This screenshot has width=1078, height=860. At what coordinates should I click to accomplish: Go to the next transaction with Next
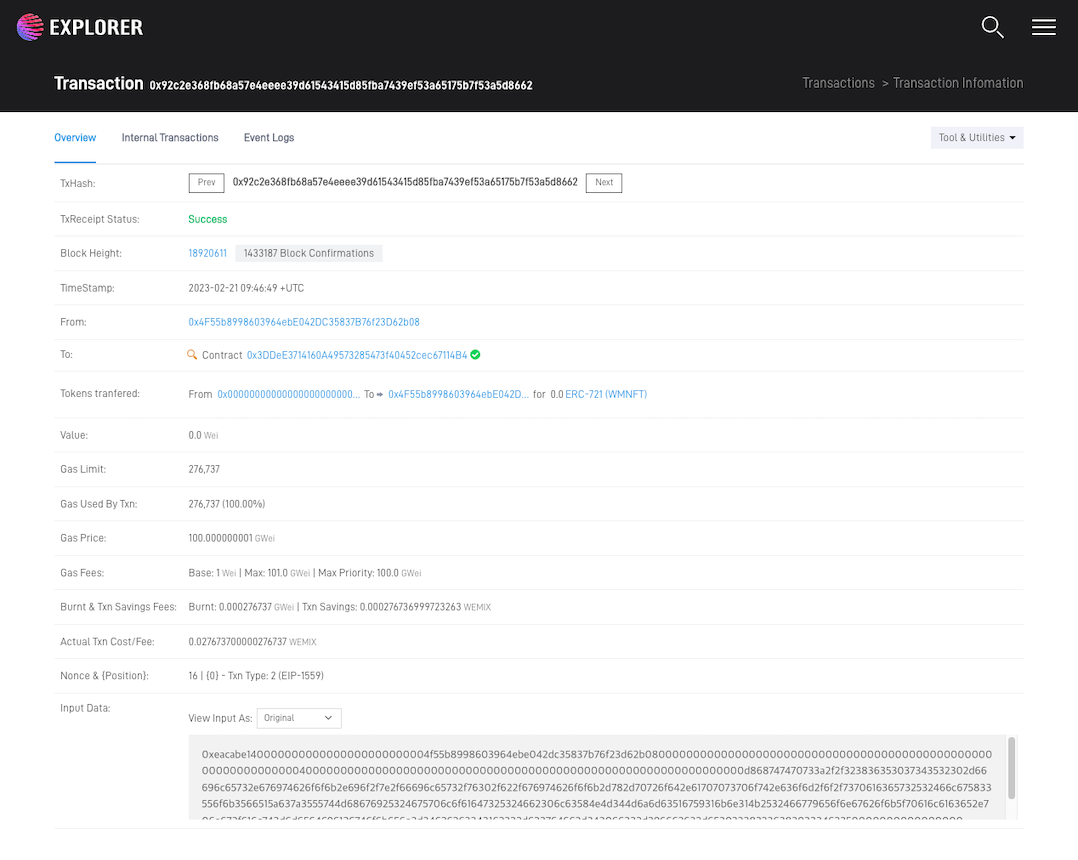click(x=604, y=183)
